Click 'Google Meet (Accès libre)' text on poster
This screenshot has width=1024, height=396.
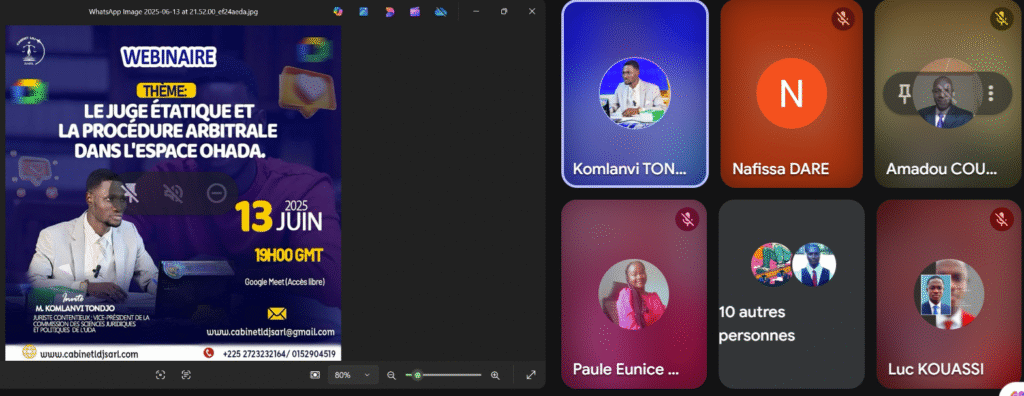pos(284,282)
